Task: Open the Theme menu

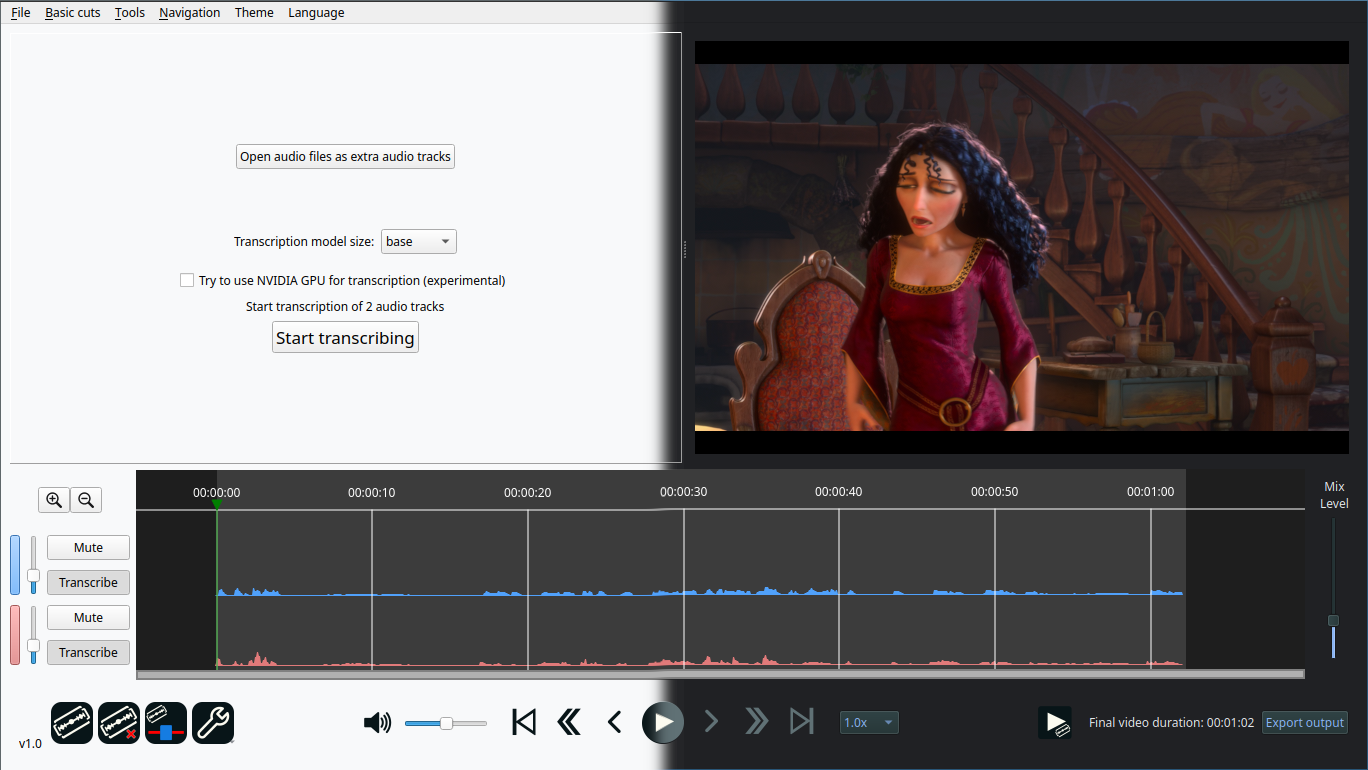Action: click(254, 13)
